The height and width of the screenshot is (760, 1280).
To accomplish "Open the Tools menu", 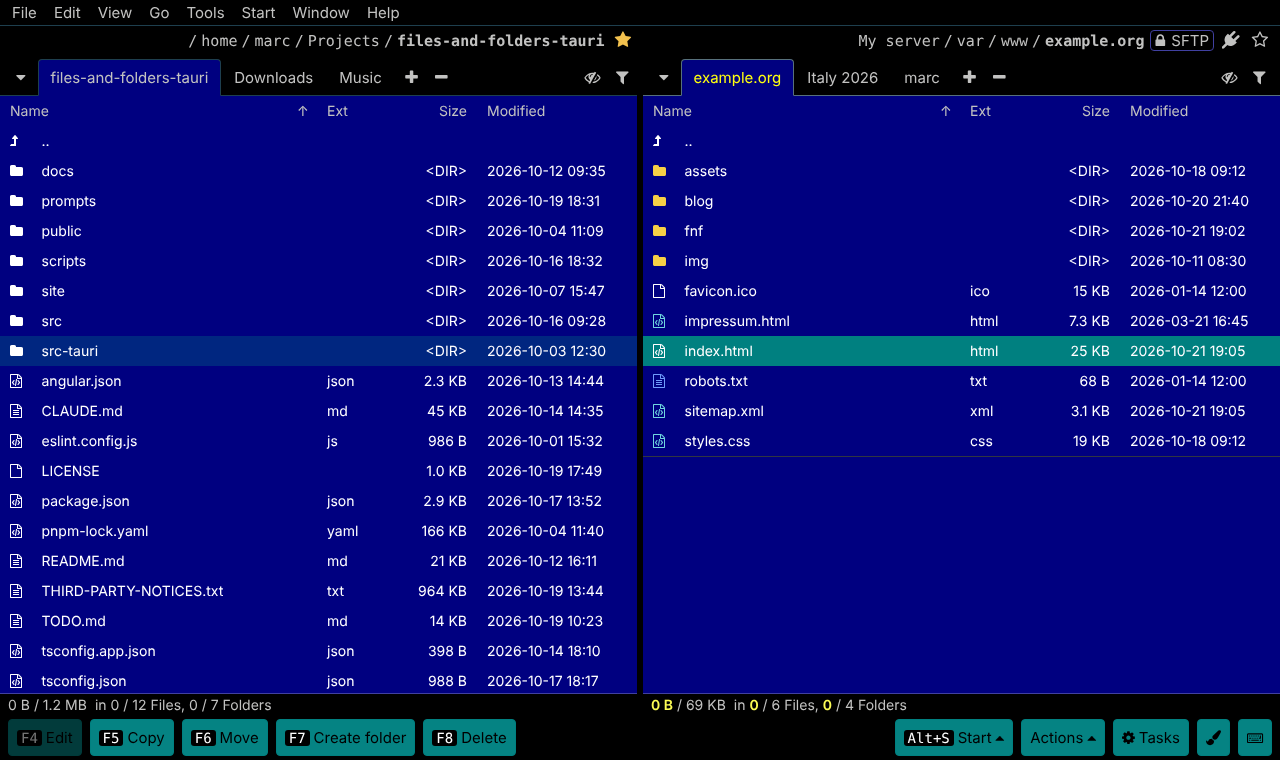I will coord(206,13).
